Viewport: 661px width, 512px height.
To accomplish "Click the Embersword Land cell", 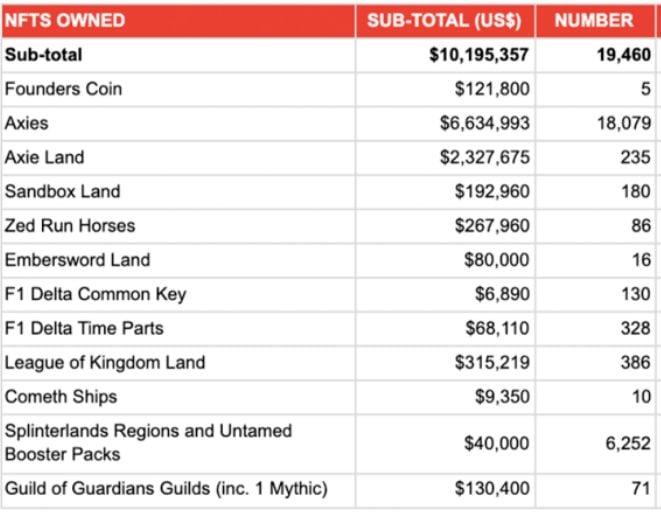I will 77,260.
